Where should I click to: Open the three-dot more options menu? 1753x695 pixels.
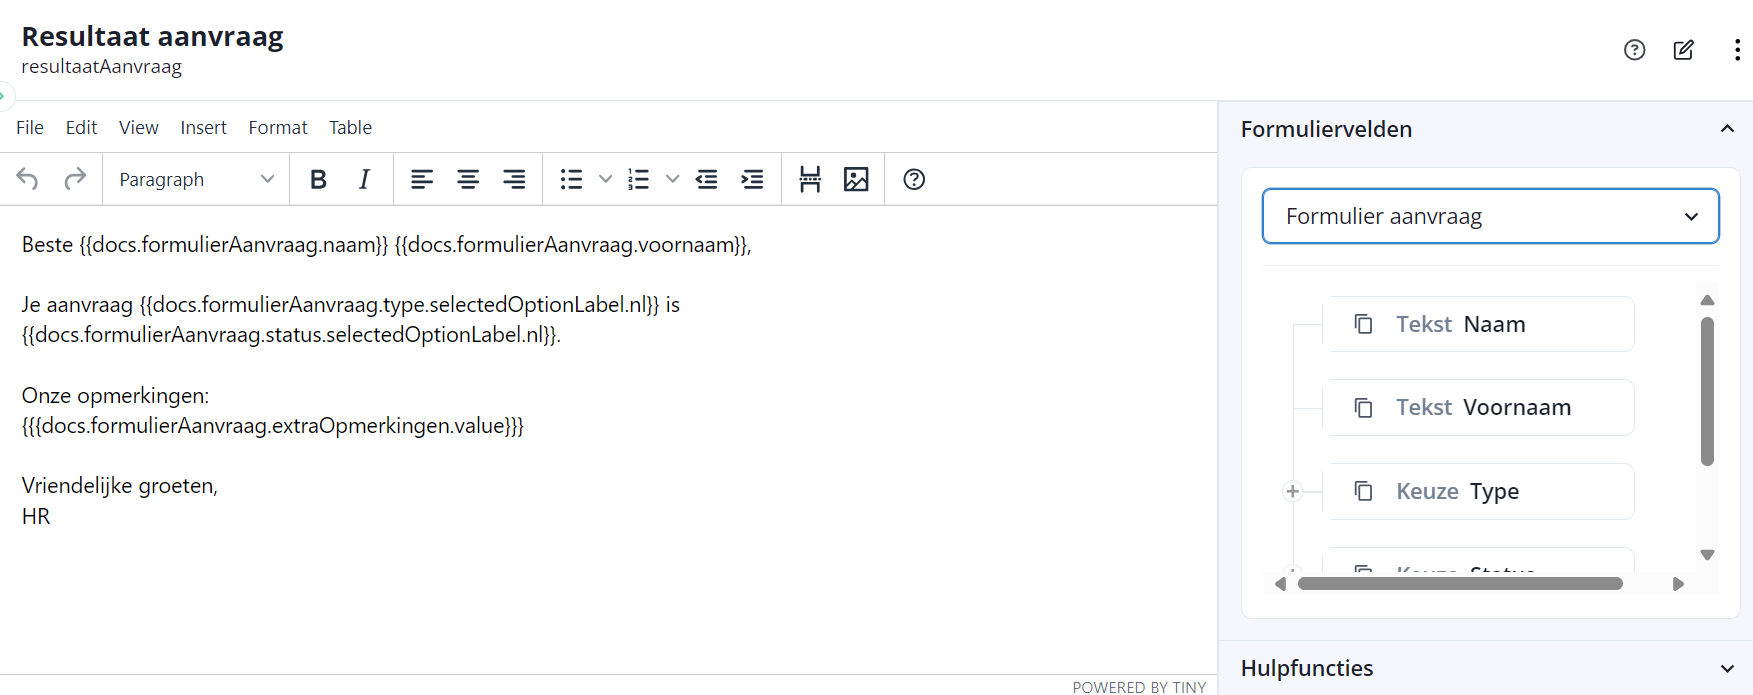point(1737,50)
